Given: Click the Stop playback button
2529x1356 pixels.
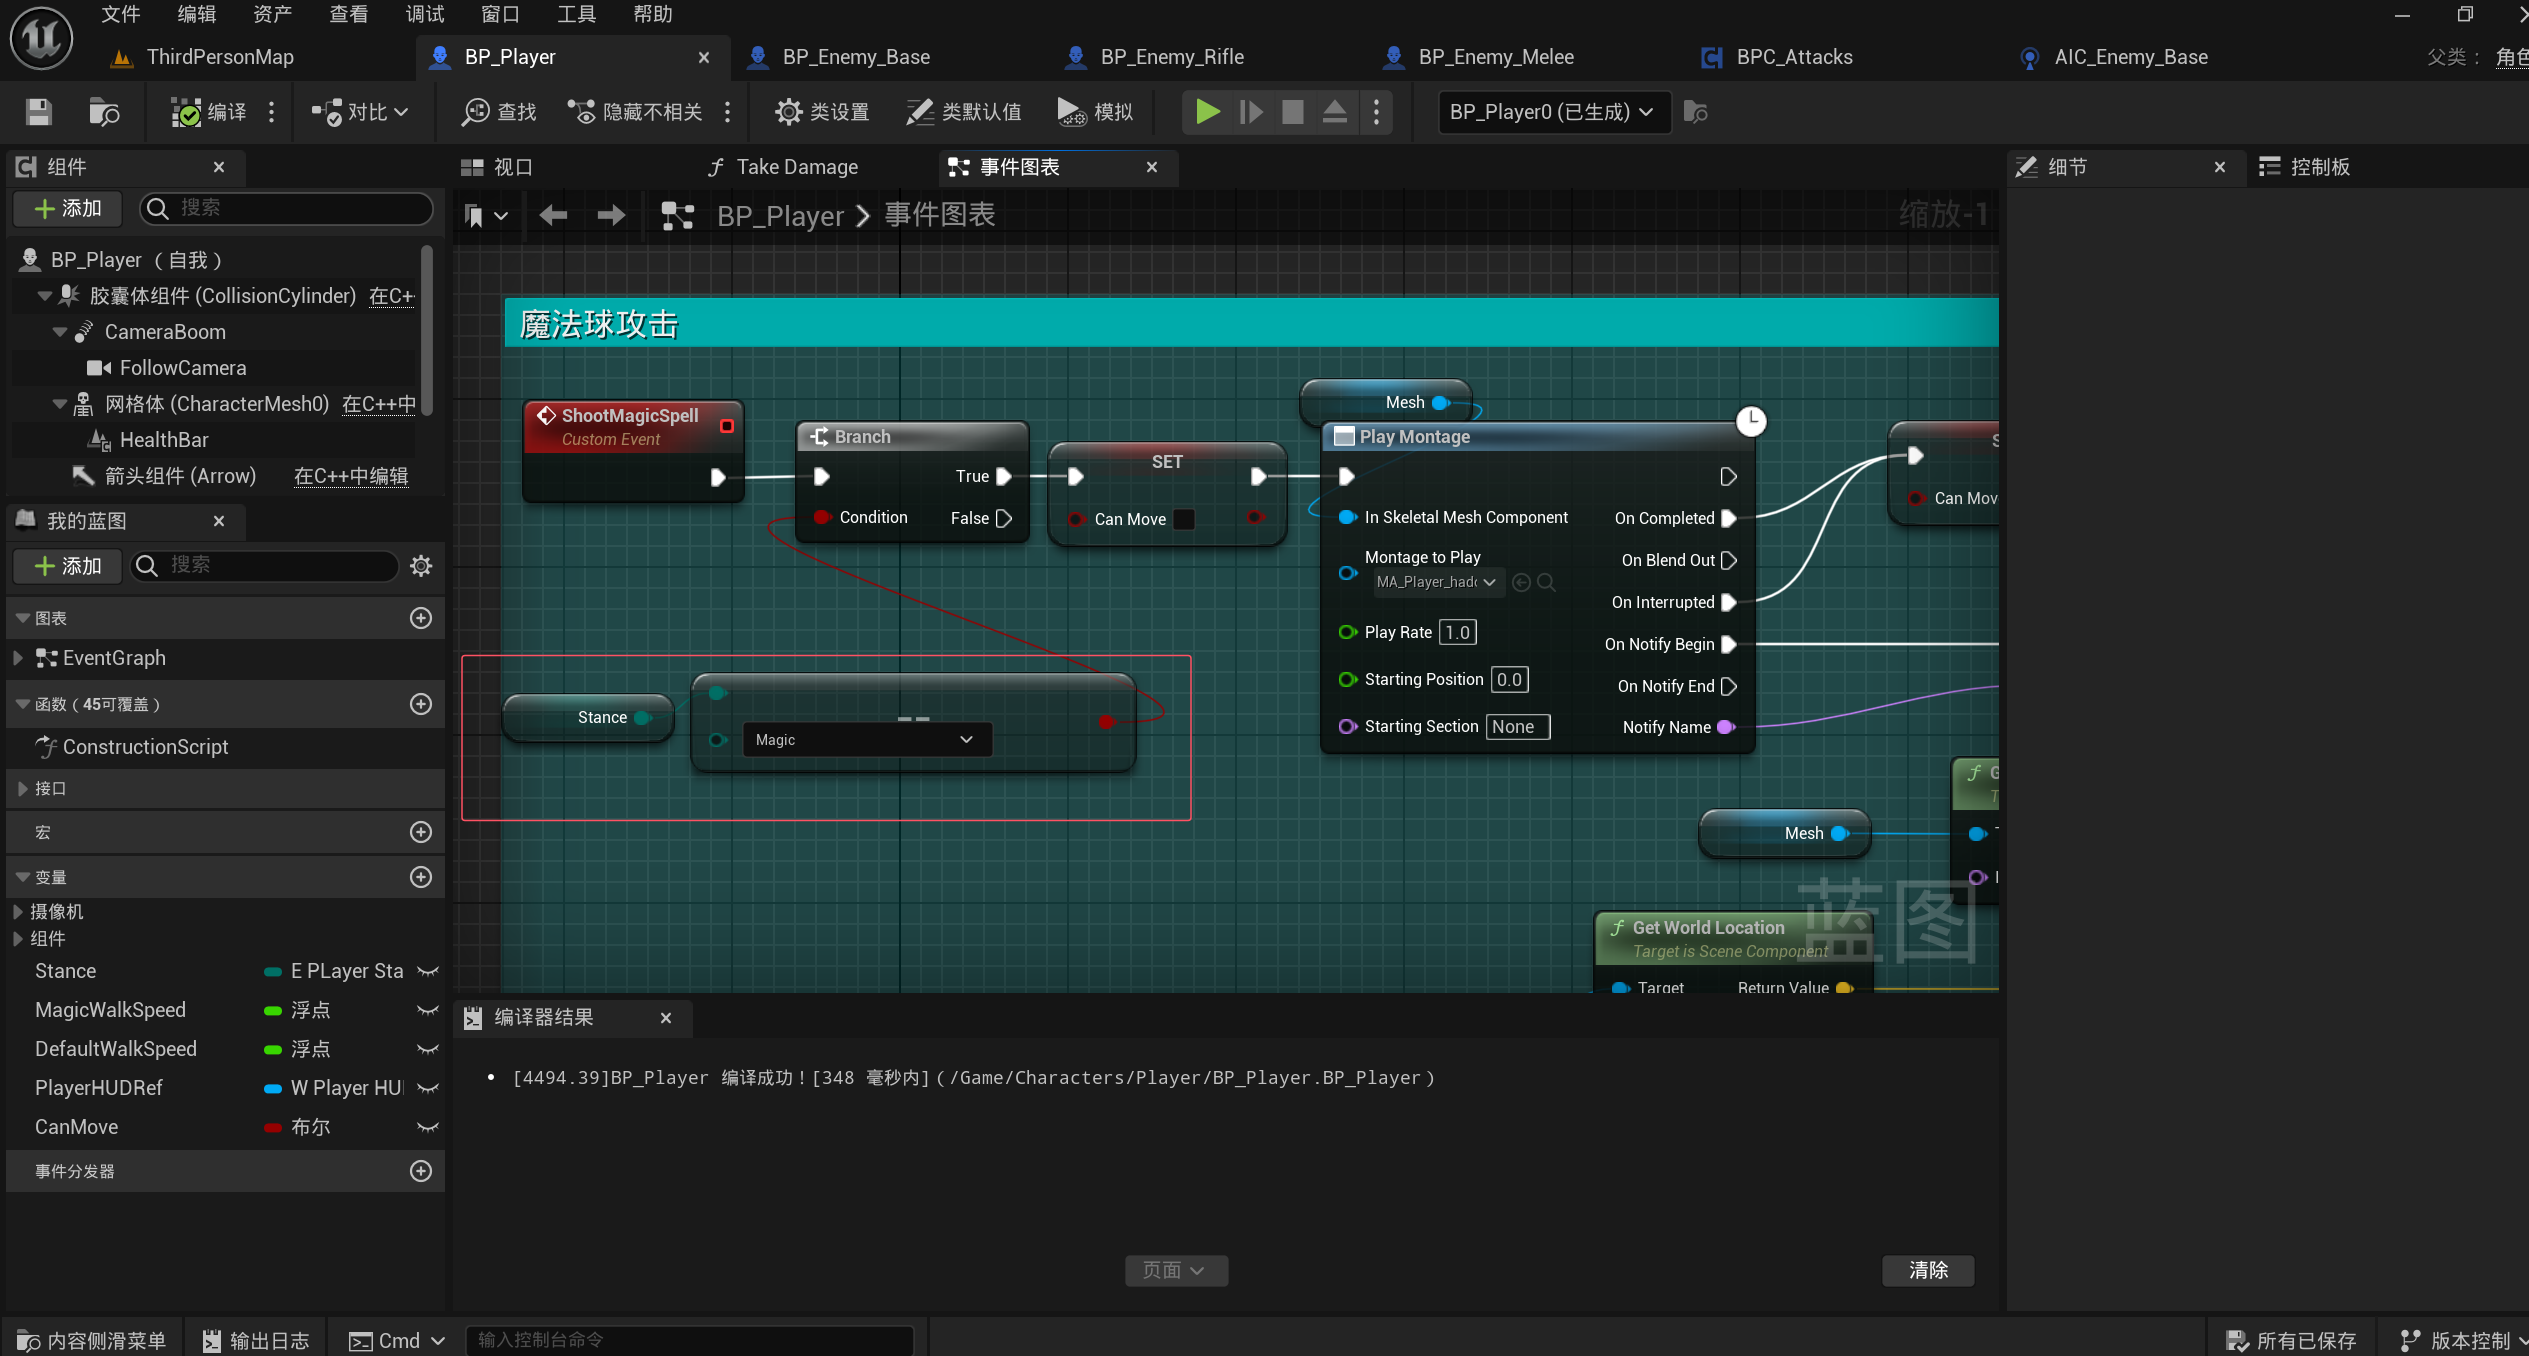Looking at the screenshot, I should (1292, 112).
